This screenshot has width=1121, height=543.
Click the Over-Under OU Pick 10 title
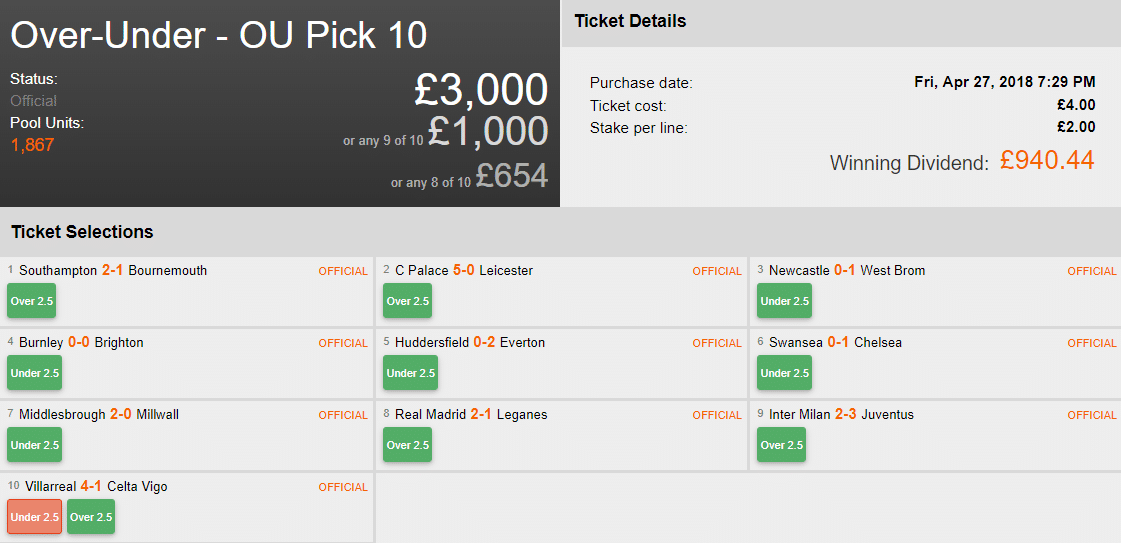point(218,36)
